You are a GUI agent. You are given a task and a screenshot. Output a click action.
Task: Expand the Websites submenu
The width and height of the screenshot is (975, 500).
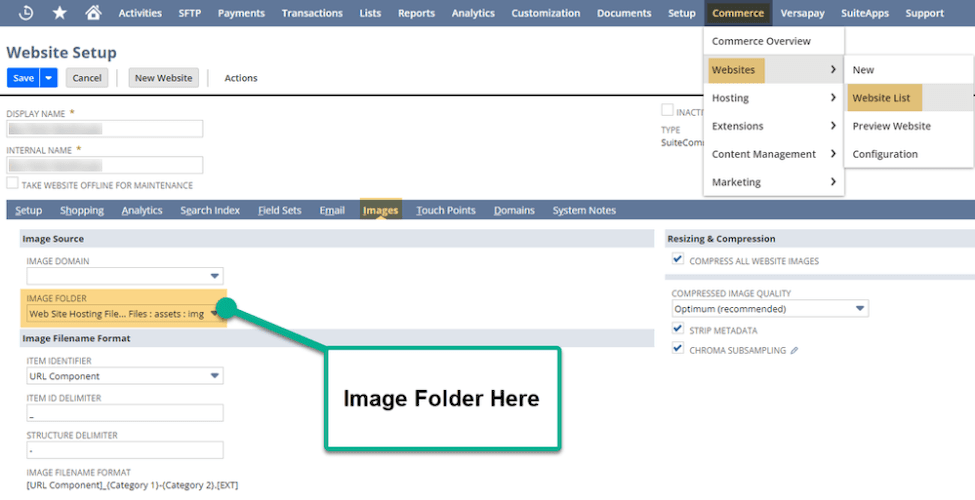point(774,70)
